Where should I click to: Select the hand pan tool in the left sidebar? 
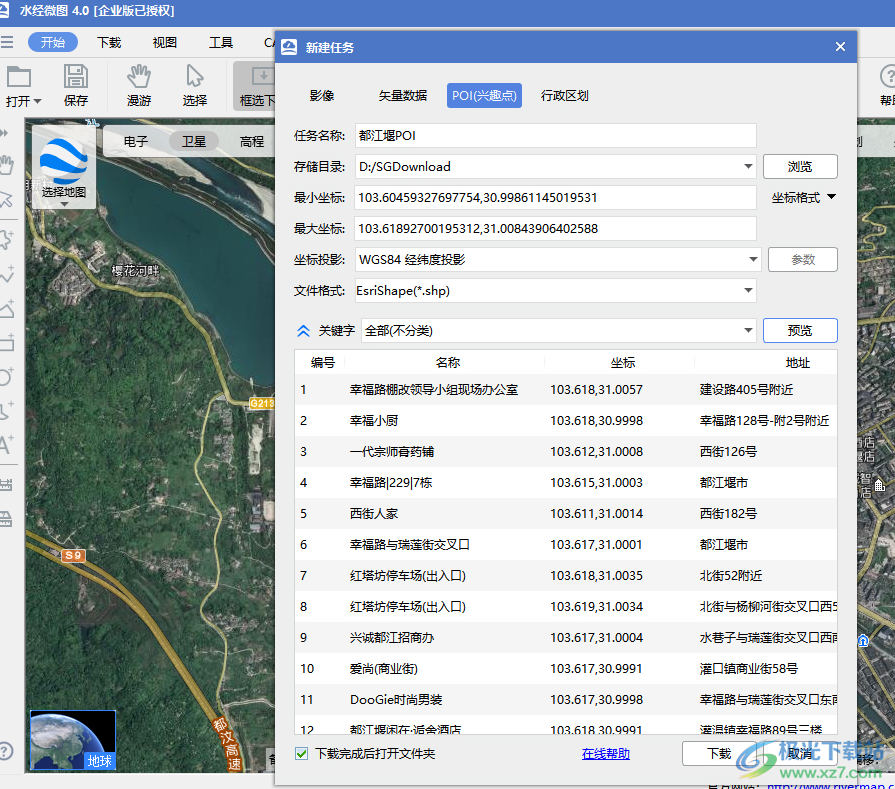click(6, 166)
